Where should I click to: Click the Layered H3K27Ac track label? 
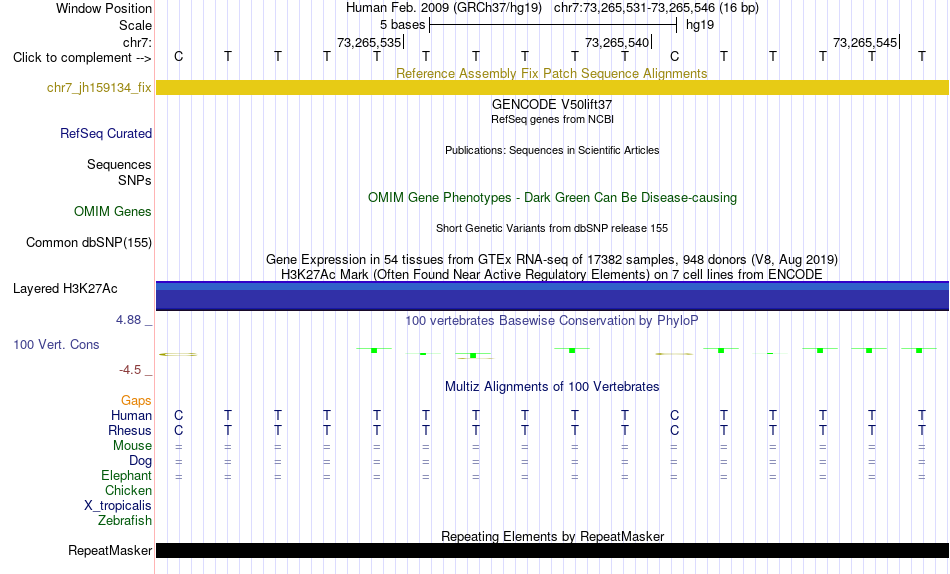pyautogui.click(x=65, y=289)
